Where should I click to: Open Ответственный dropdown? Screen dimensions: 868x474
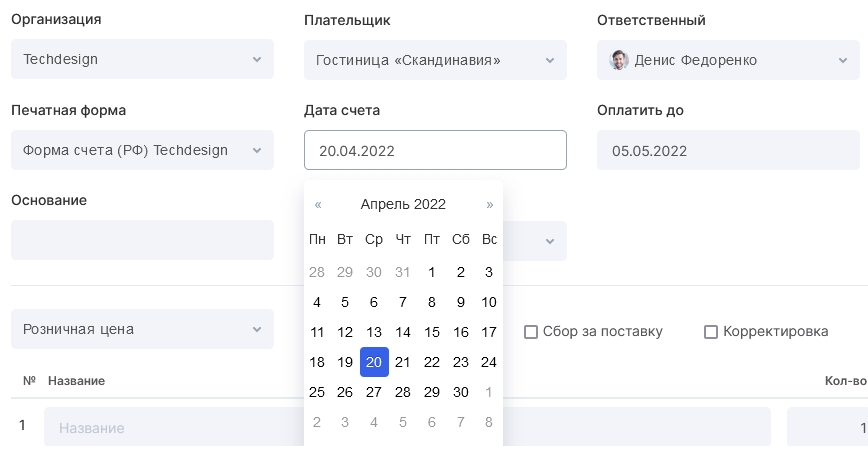(728, 60)
